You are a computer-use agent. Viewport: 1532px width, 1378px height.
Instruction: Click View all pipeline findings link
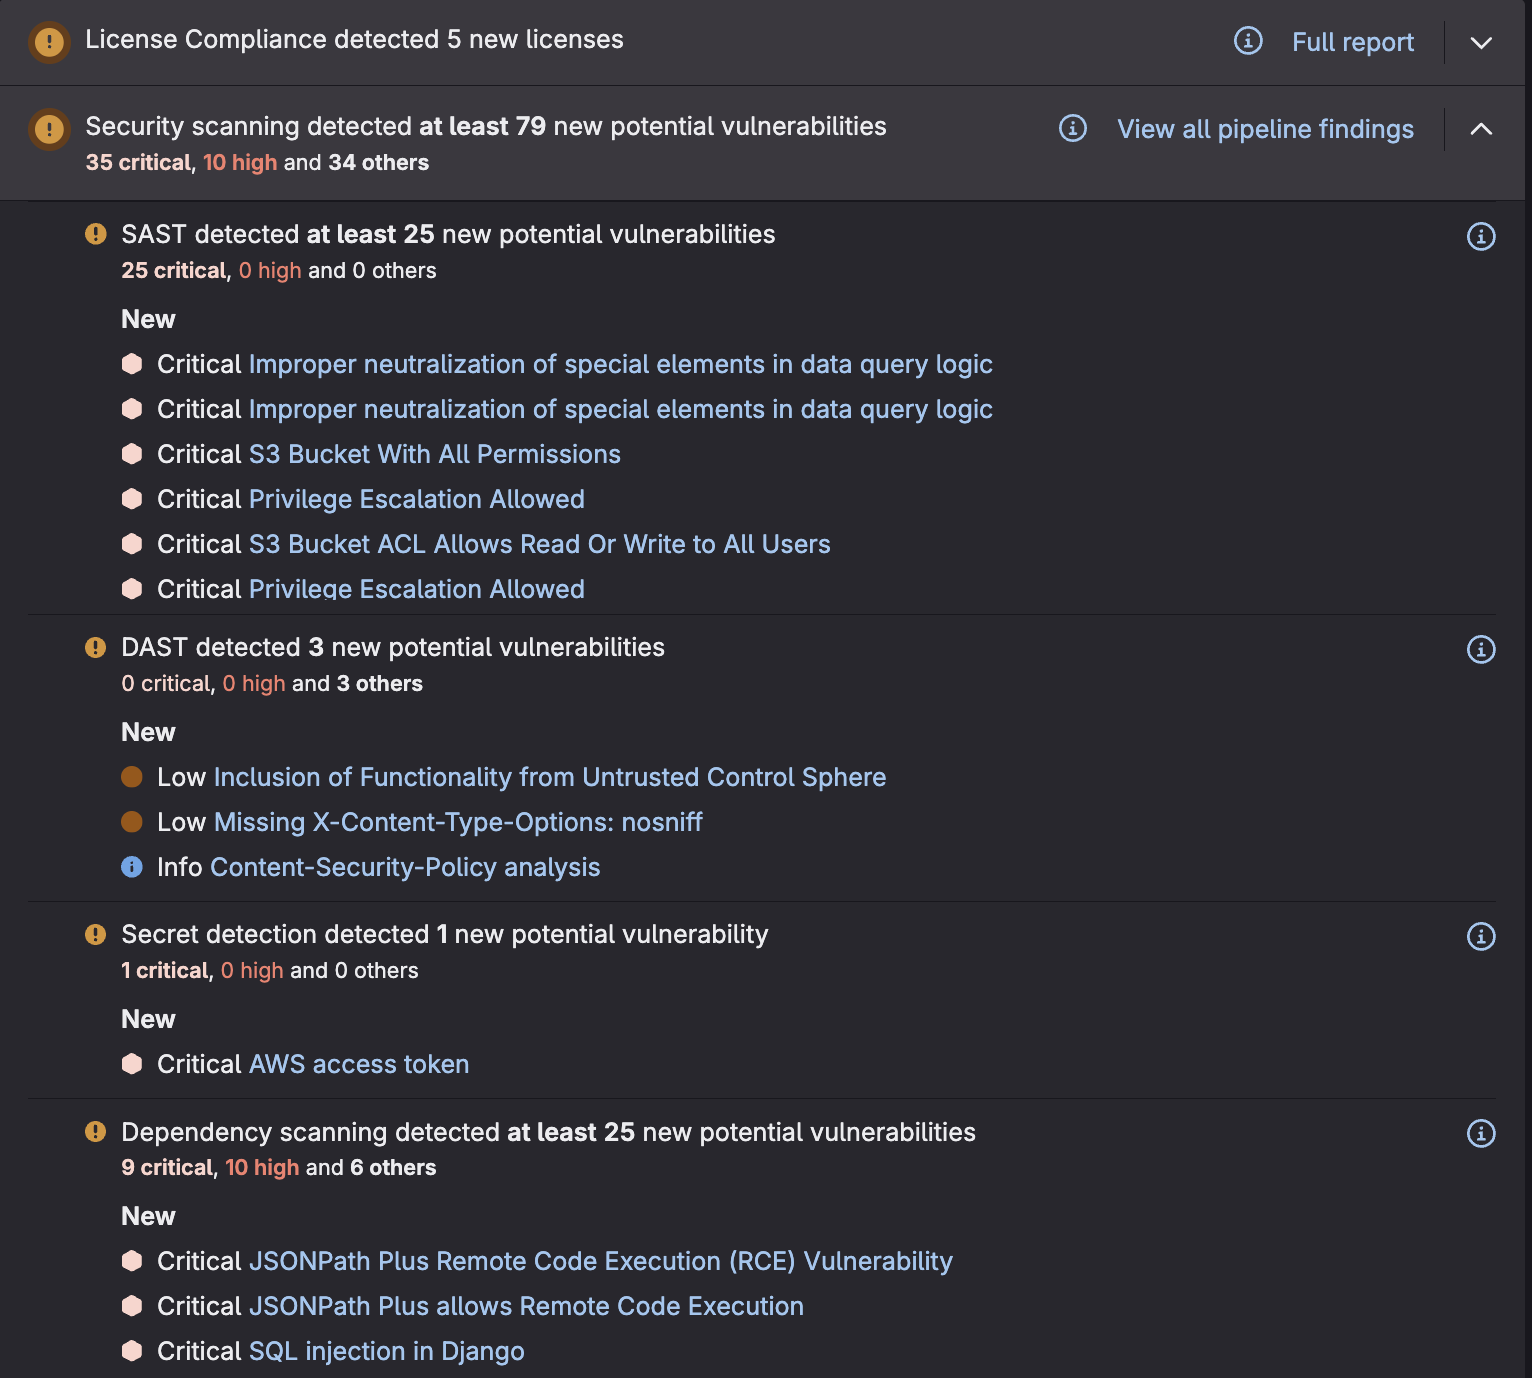point(1265,129)
